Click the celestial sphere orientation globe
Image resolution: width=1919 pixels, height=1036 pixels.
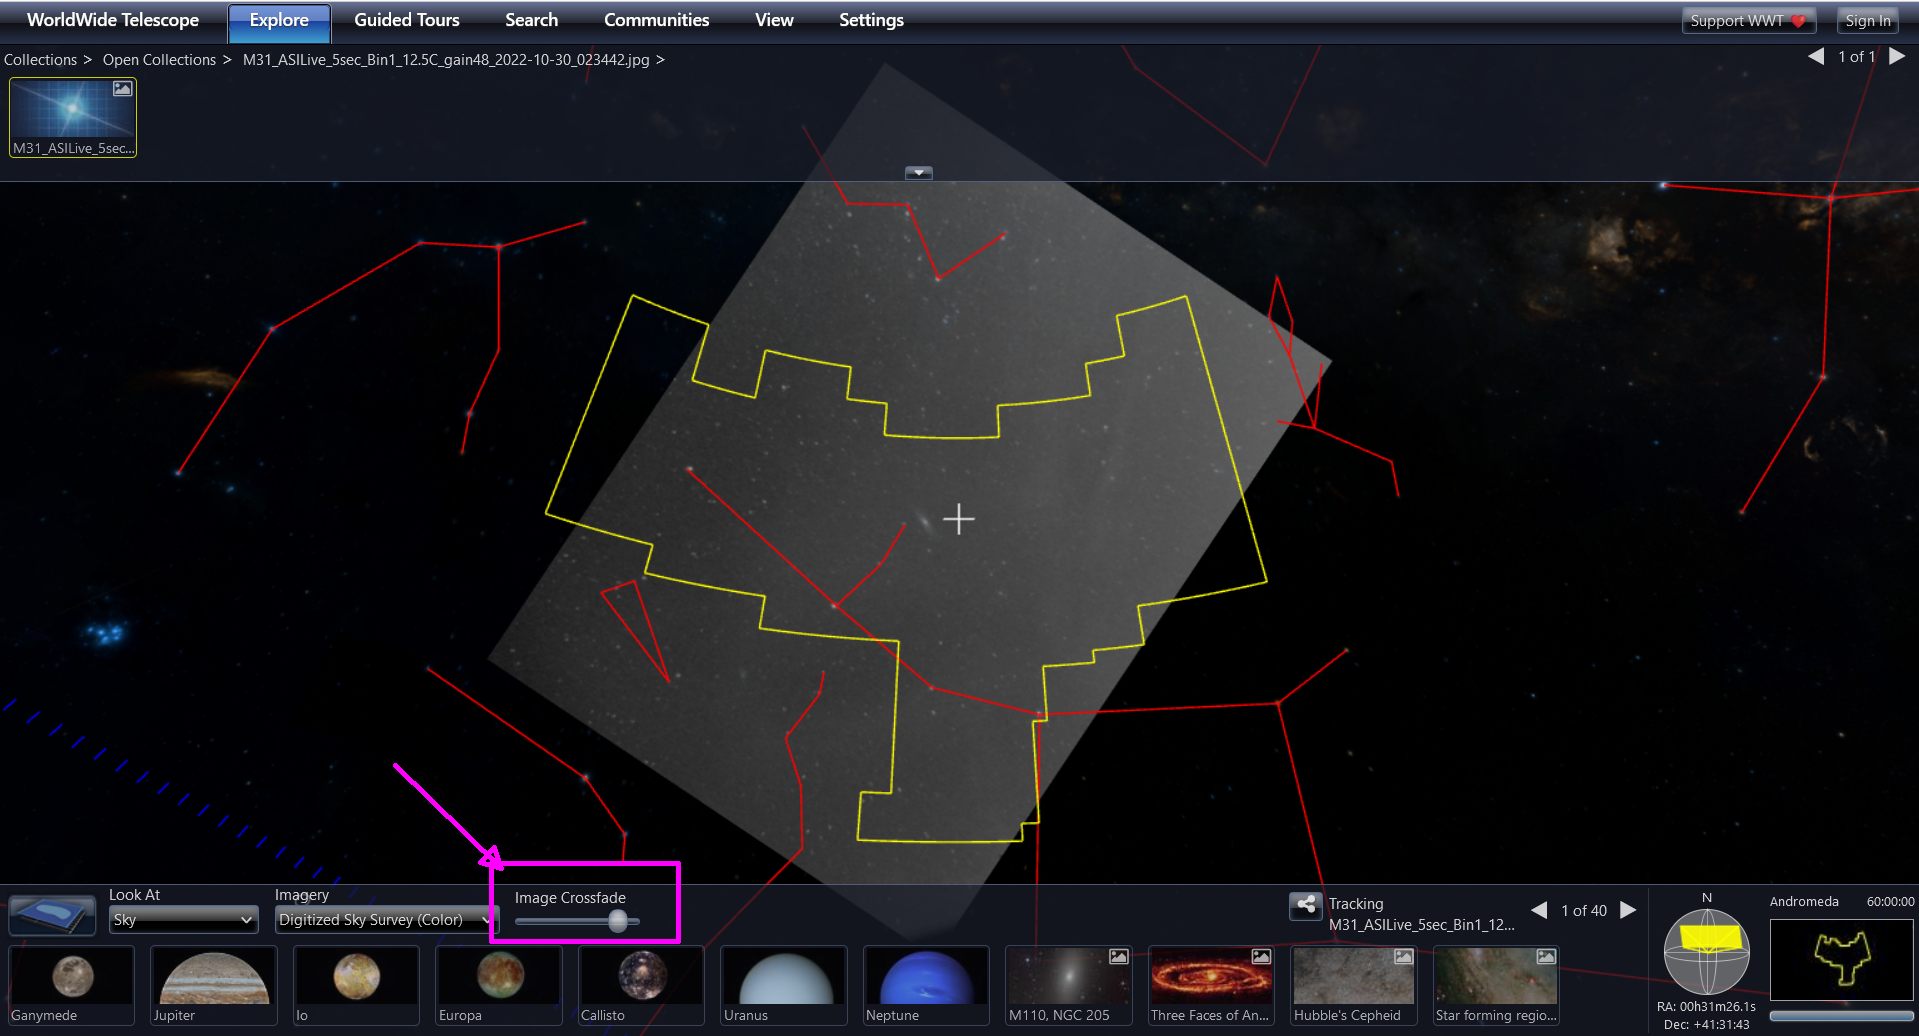1707,951
